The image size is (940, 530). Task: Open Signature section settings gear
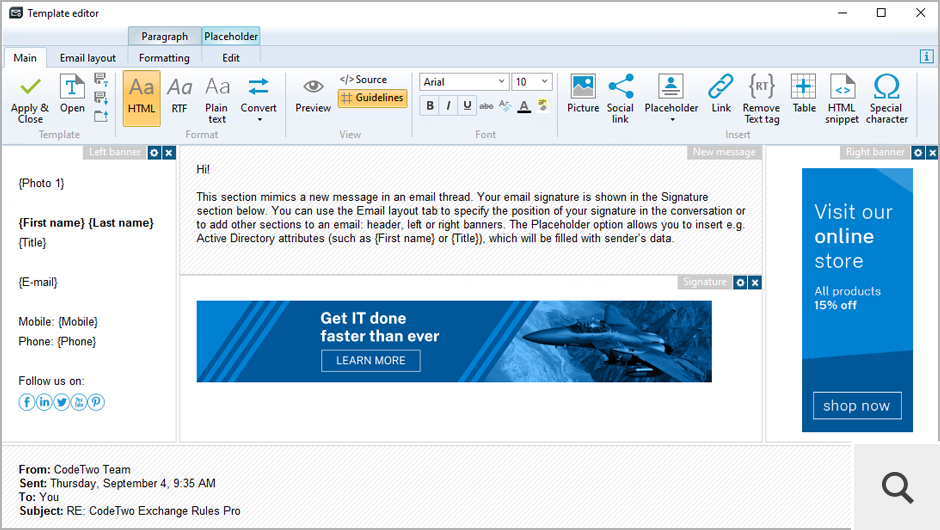(x=740, y=282)
